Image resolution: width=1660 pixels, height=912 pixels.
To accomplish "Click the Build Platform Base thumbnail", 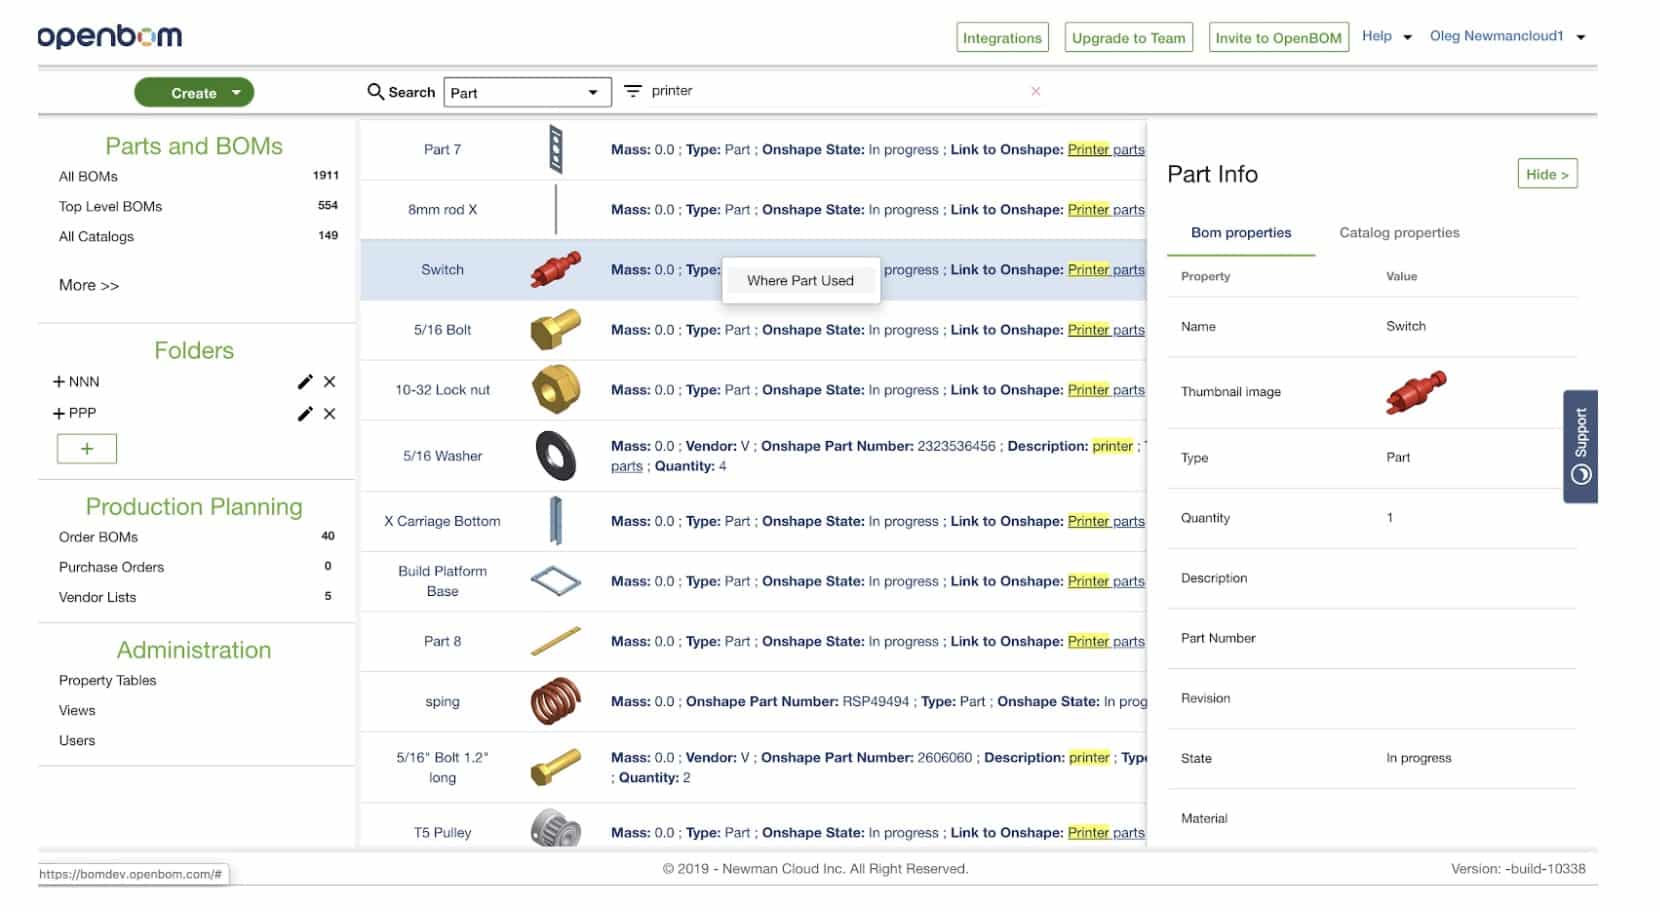I will pos(556,581).
